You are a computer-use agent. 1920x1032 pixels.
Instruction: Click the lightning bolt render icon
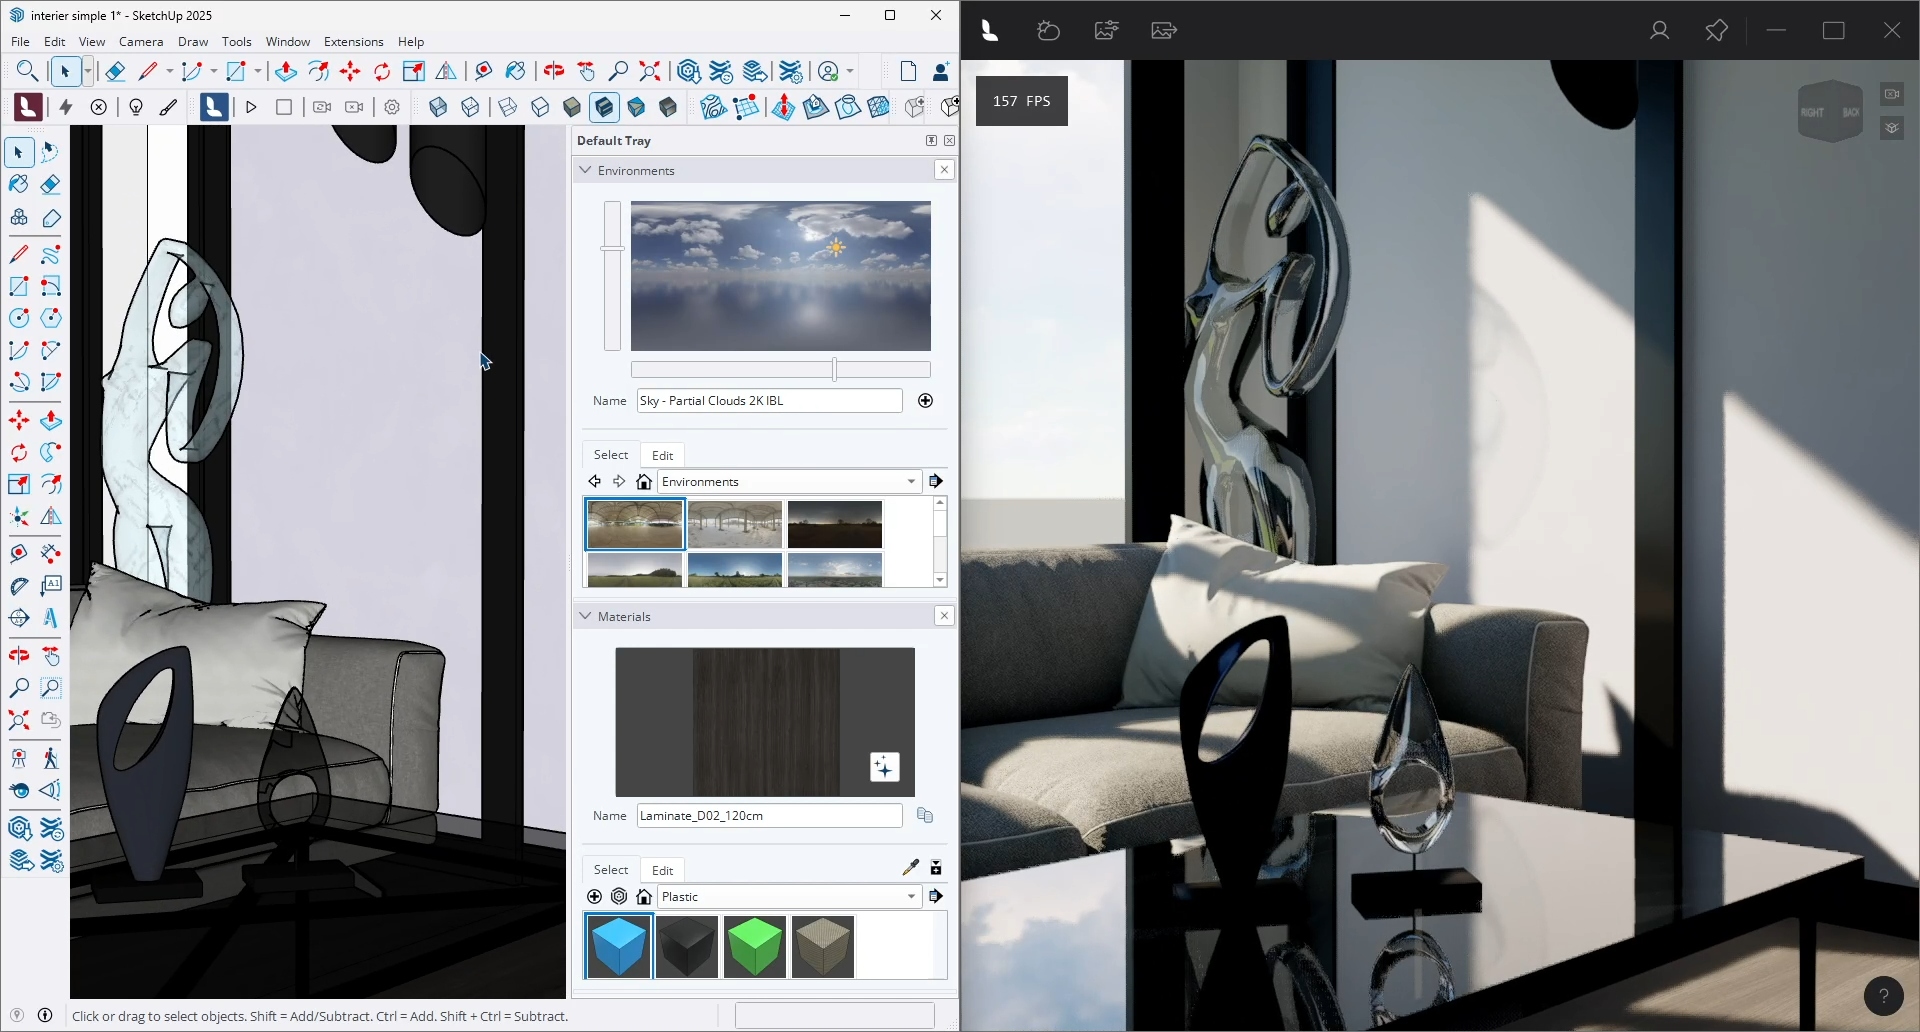[x=66, y=107]
